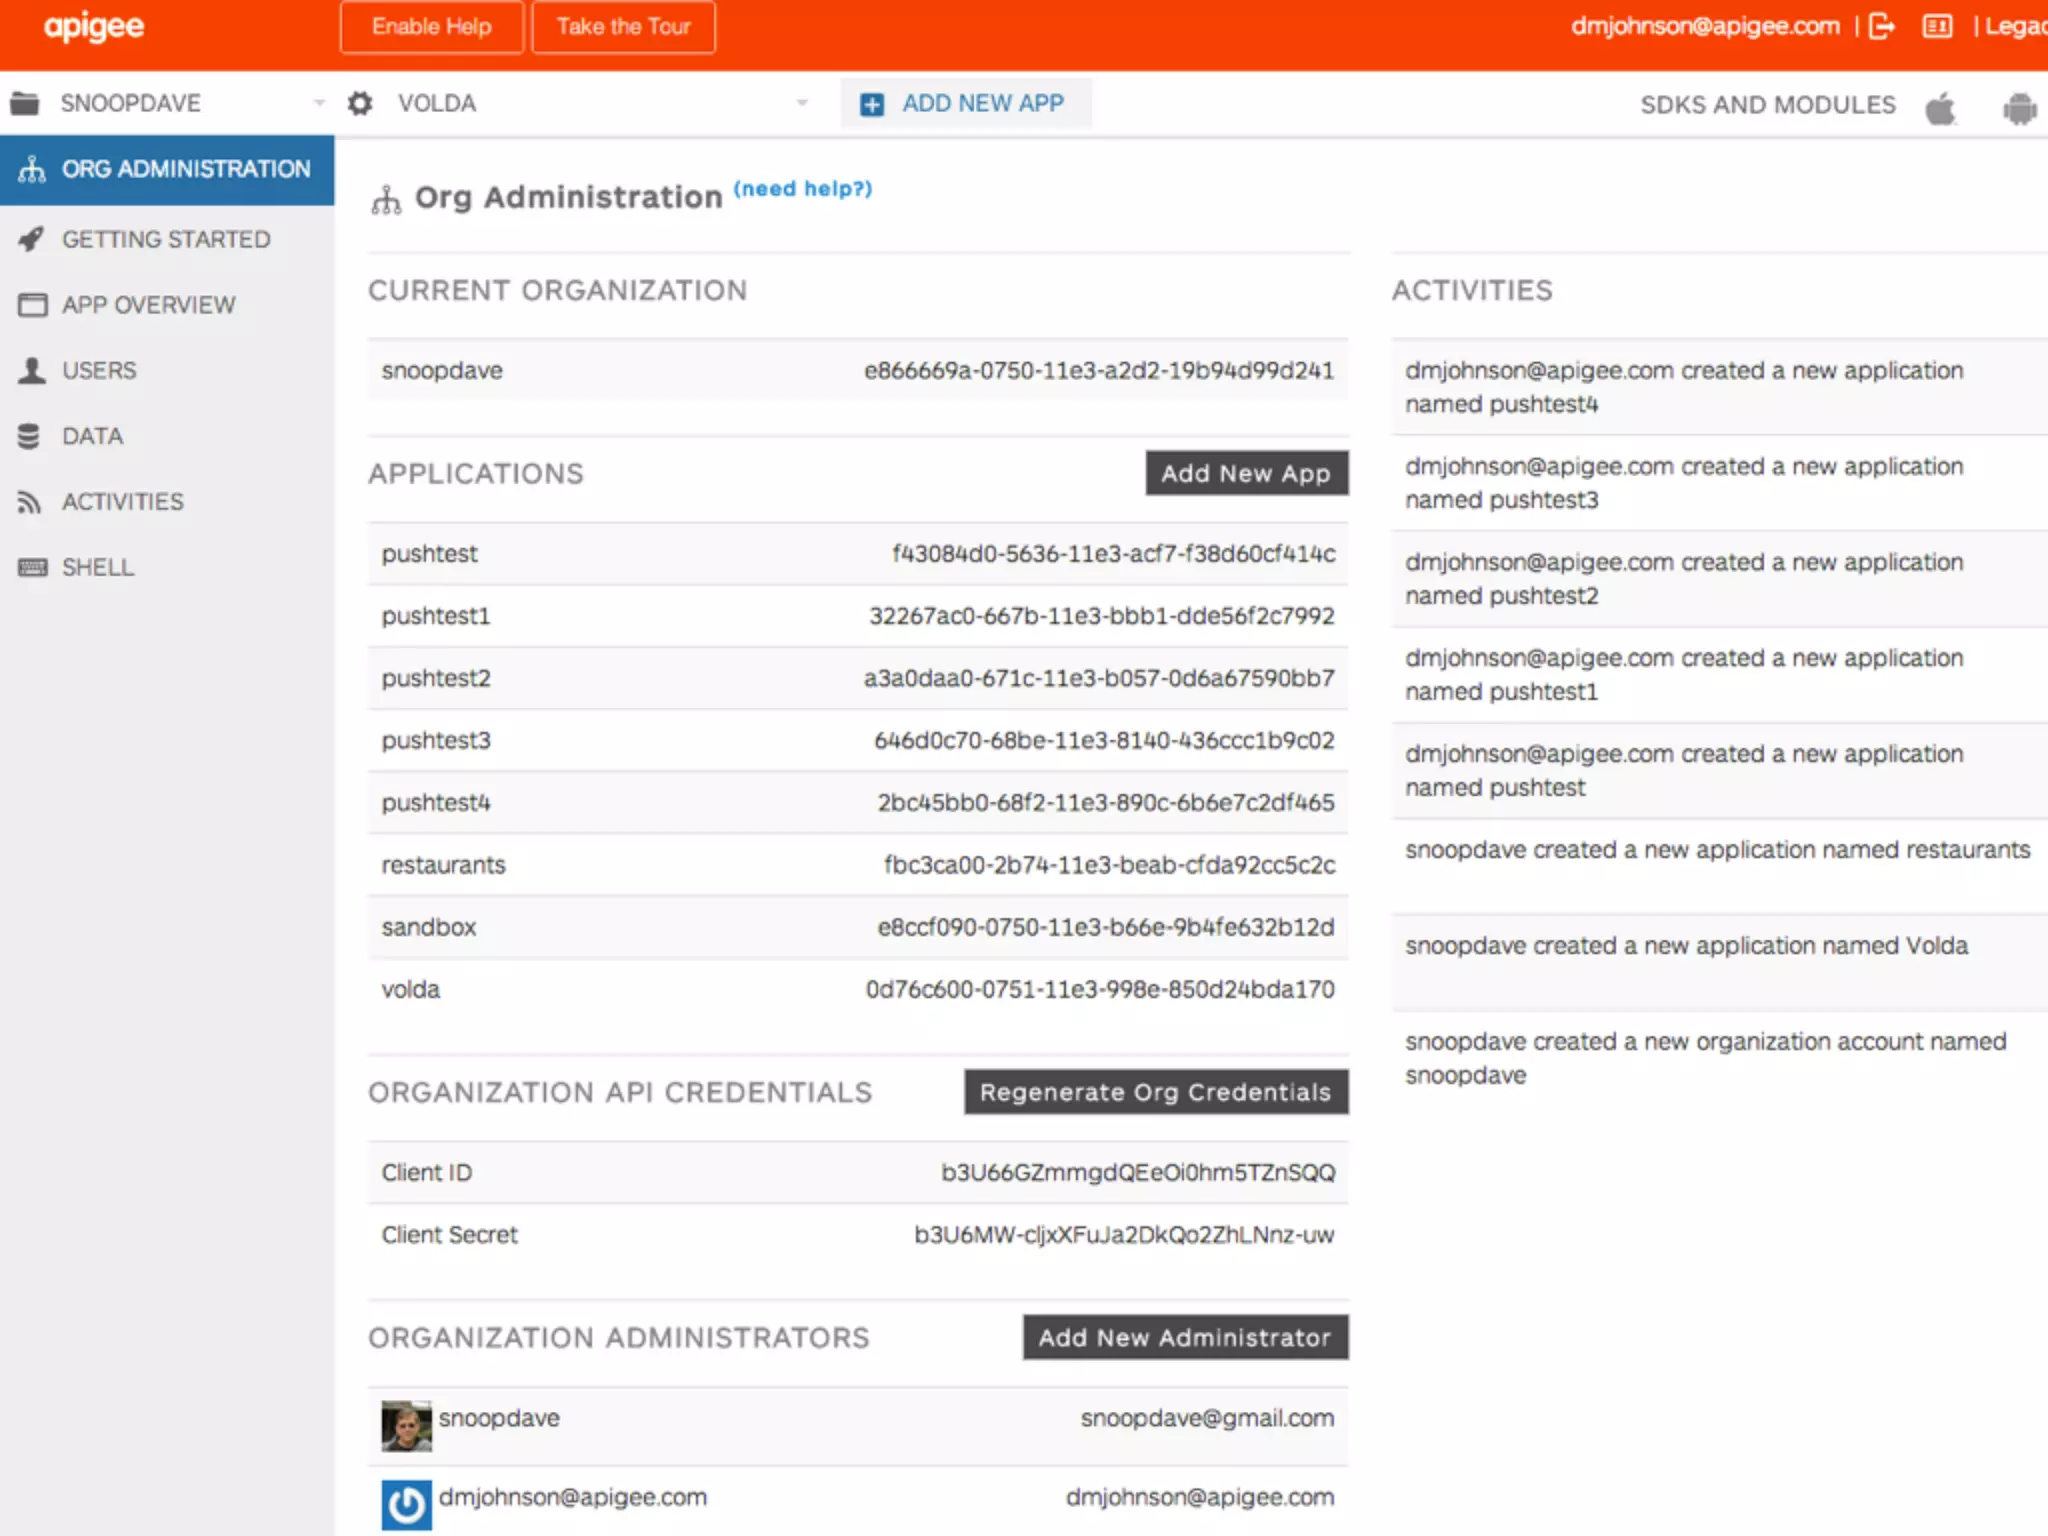The width and height of the screenshot is (2048, 1536).
Task: Click the Apple iOS SDK icon
Action: (x=1940, y=107)
